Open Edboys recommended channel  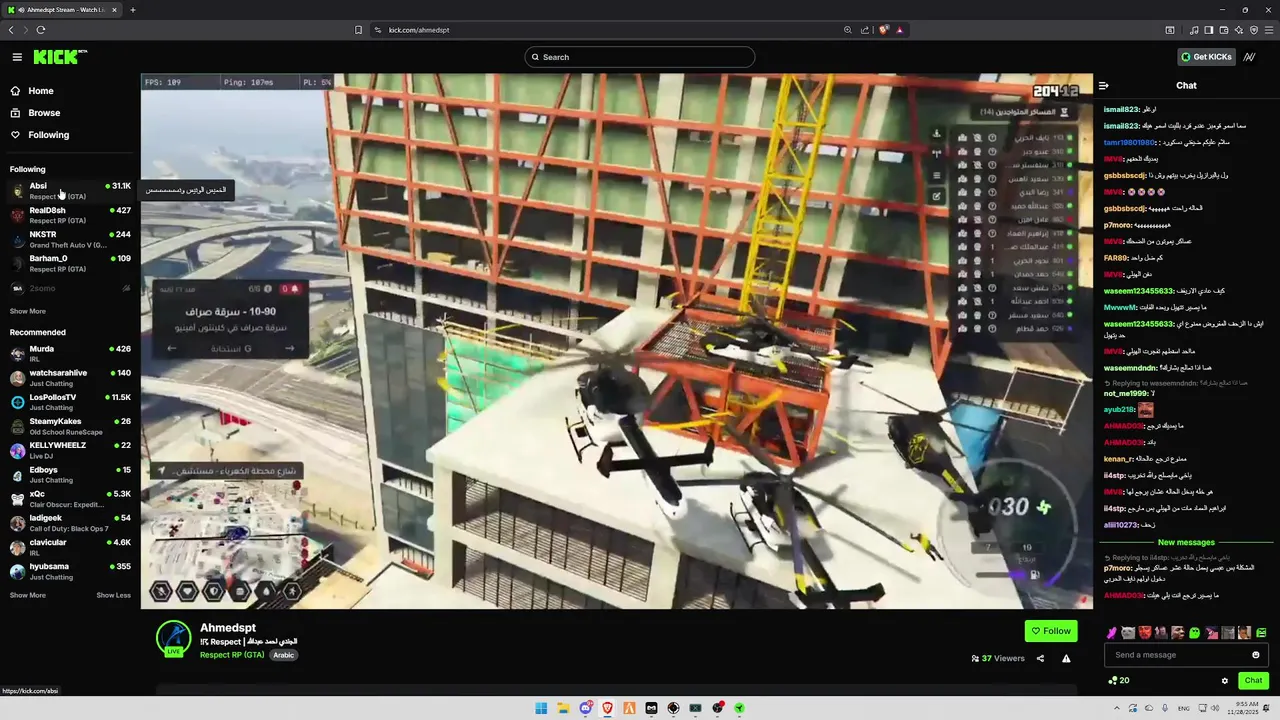coord(70,474)
